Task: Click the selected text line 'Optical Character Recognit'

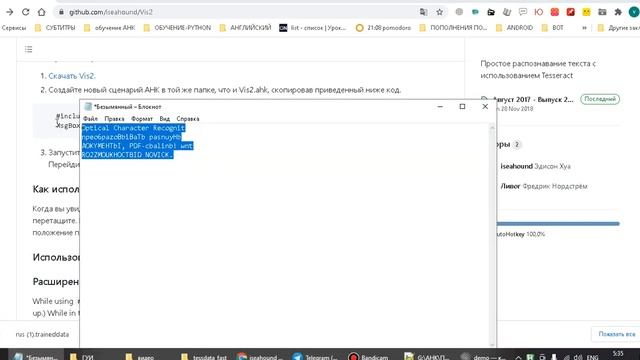Action: (133, 128)
